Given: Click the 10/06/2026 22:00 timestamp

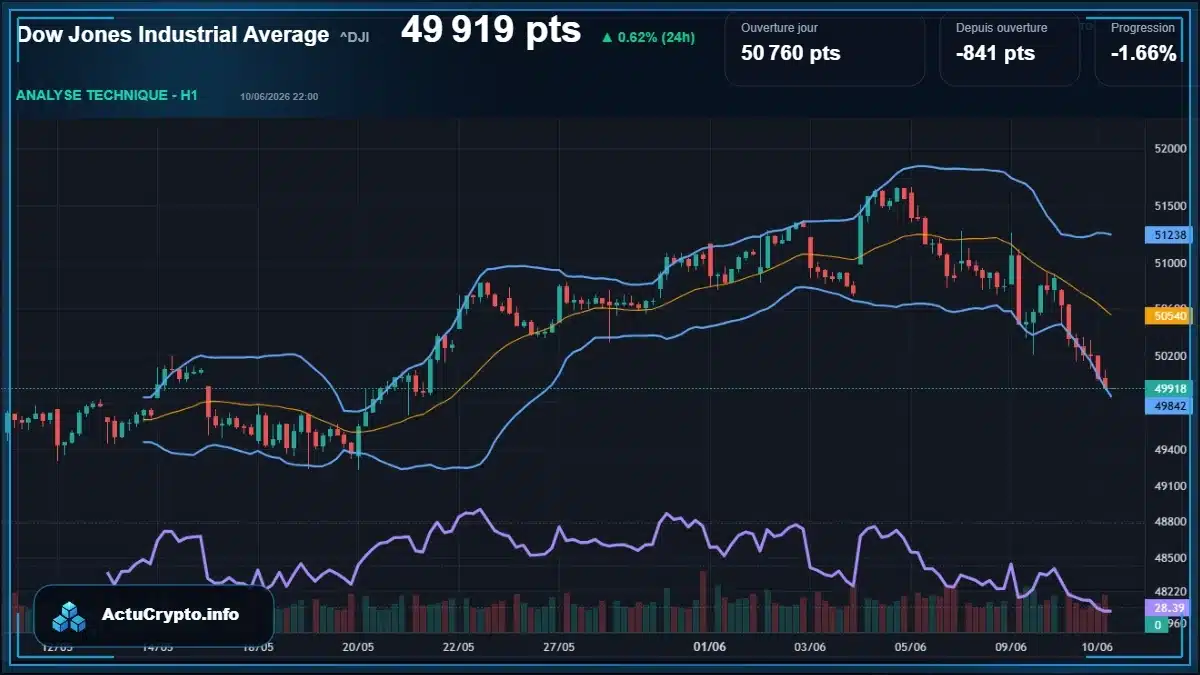Looking at the screenshot, I should click(x=279, y=97).
